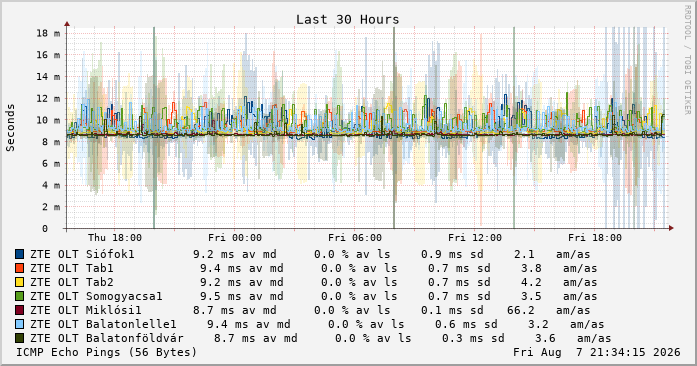Click the 'ZTE OLT Tab1' legend label

72,268
